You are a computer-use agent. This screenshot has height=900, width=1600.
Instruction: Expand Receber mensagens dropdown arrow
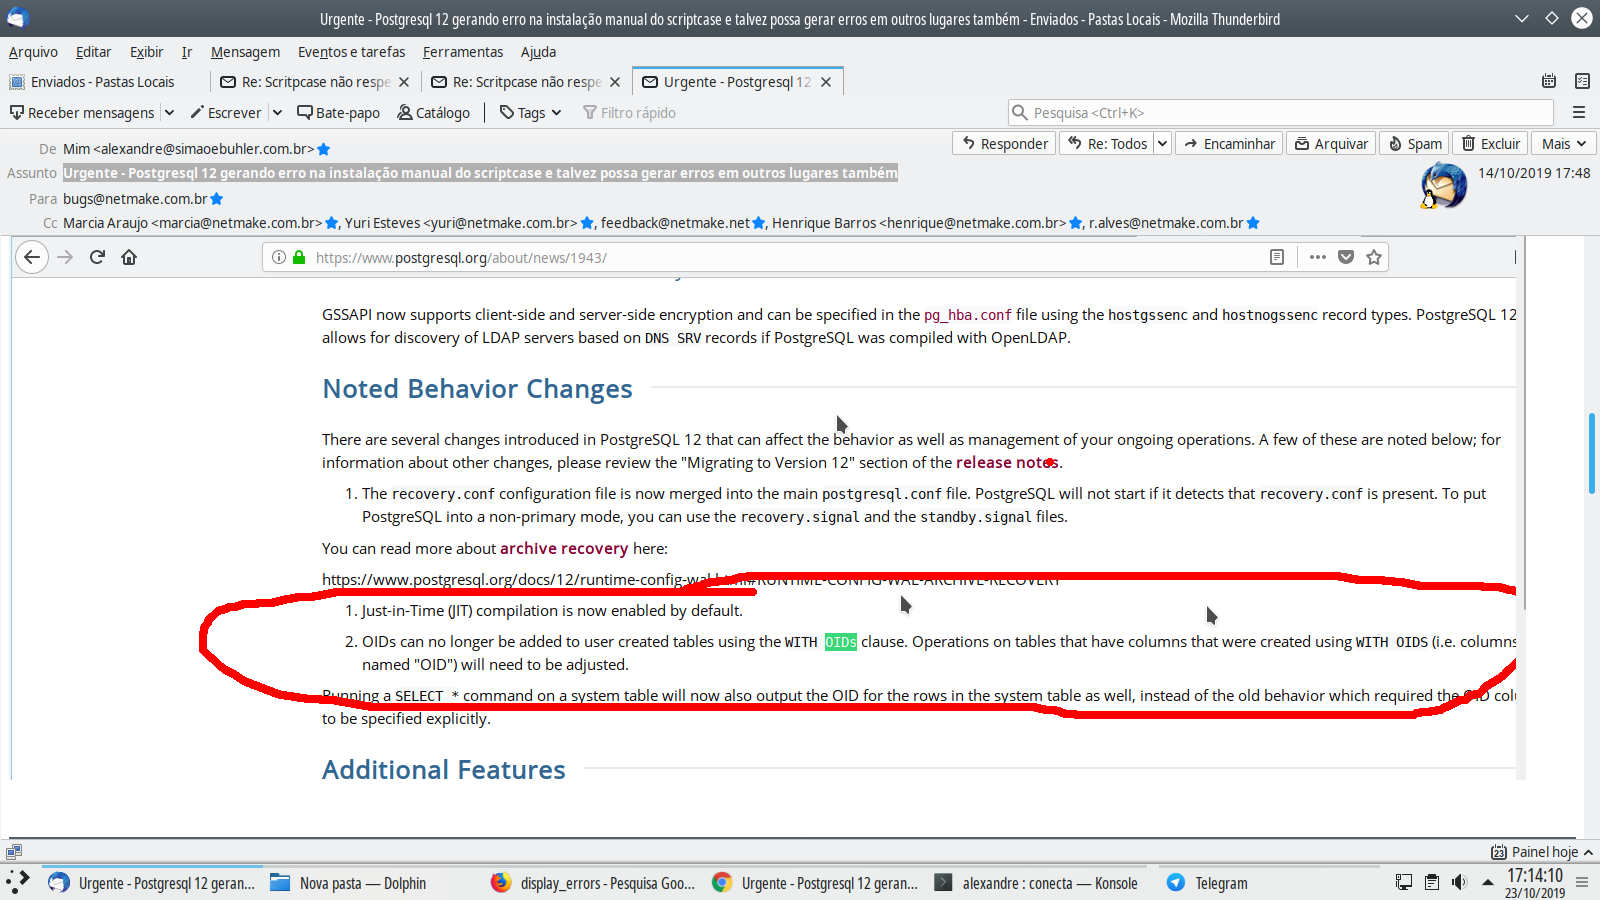pos(169,113)
